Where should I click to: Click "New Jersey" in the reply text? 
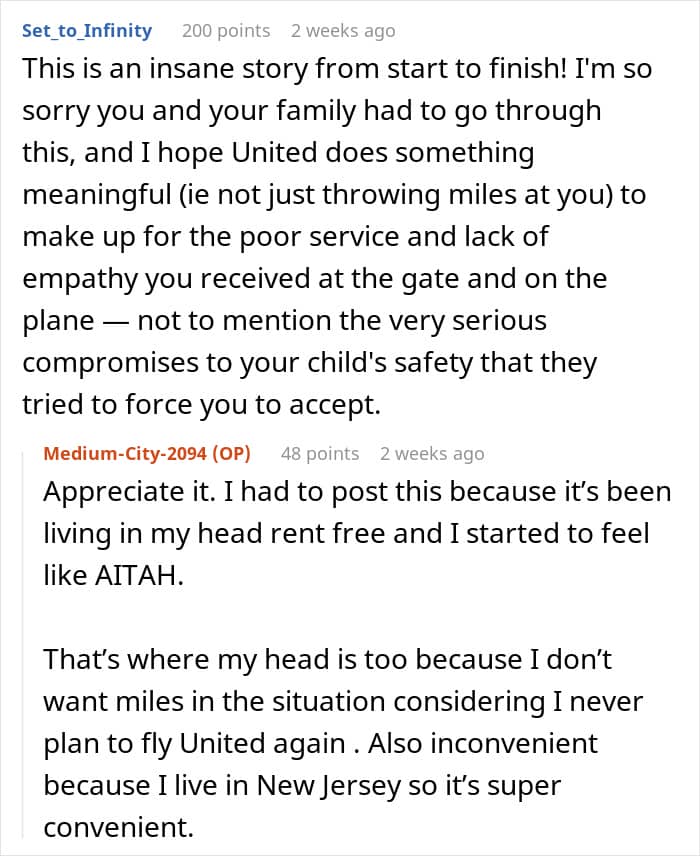click(x=329, y=786)
